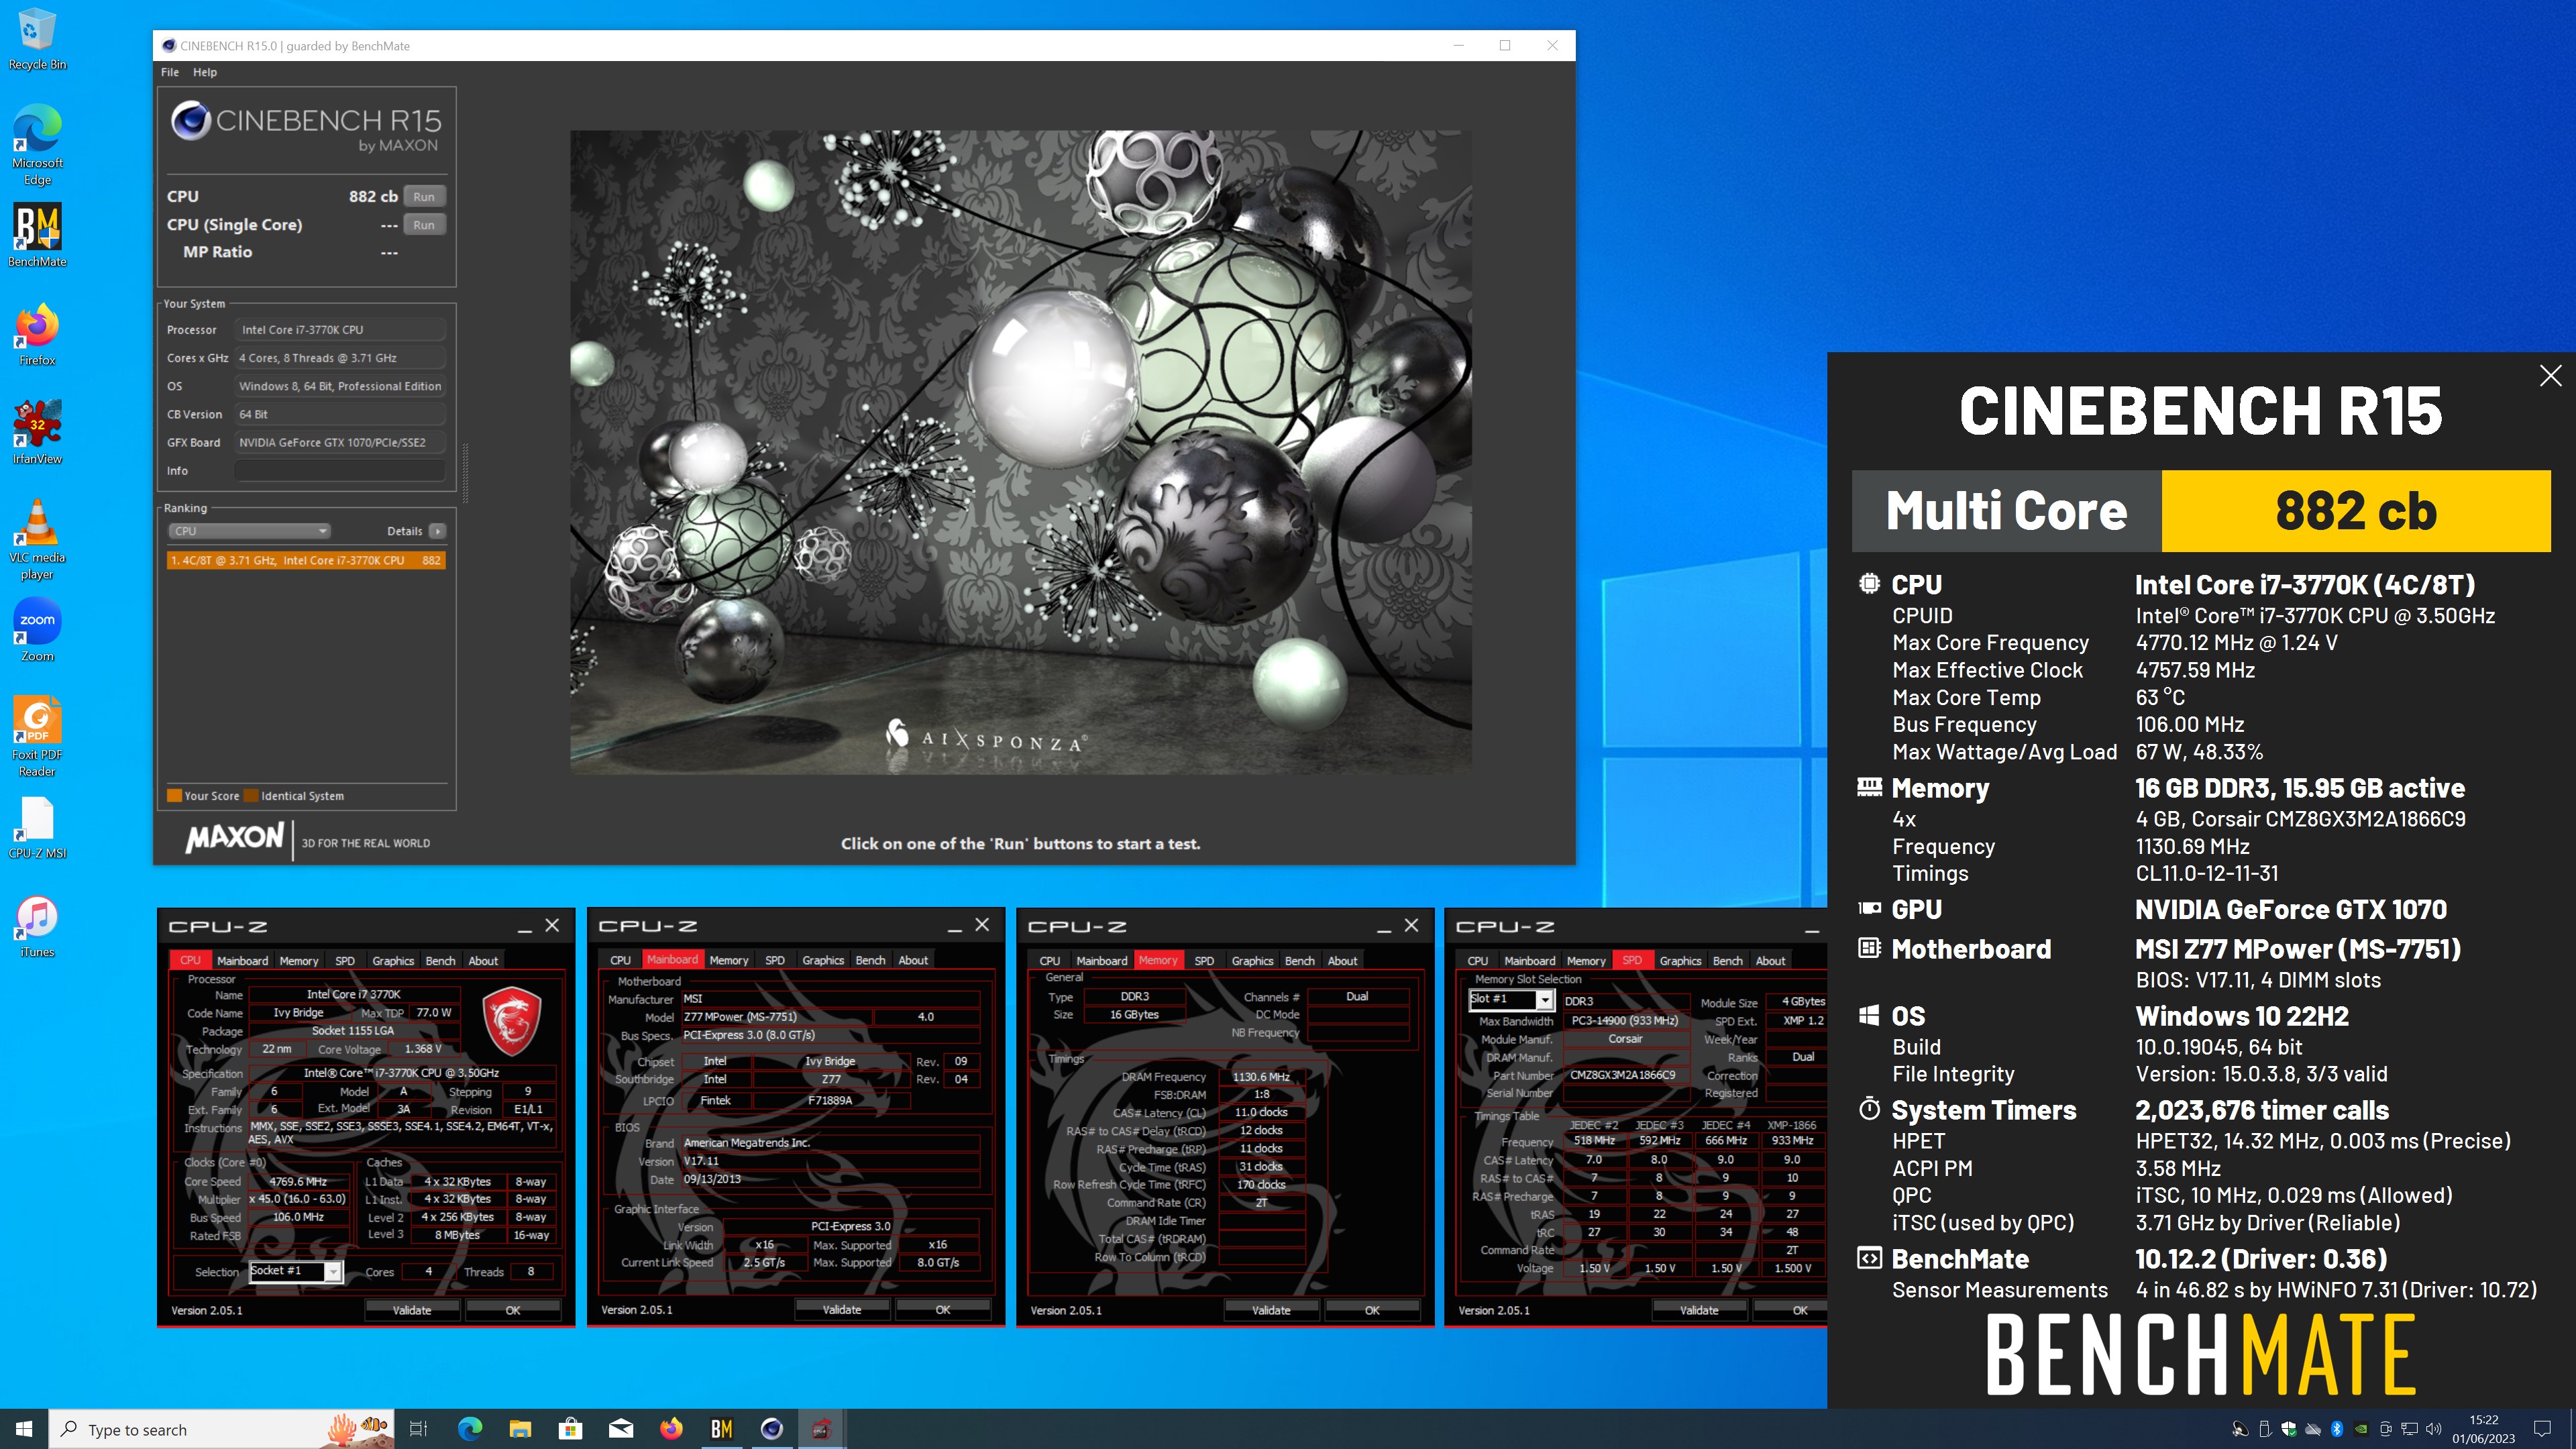This screenshot has width=2576, height=1449.
Task: Switch to About tab in the CPU-Z SPD window
Action: (x=1770, y=960)
